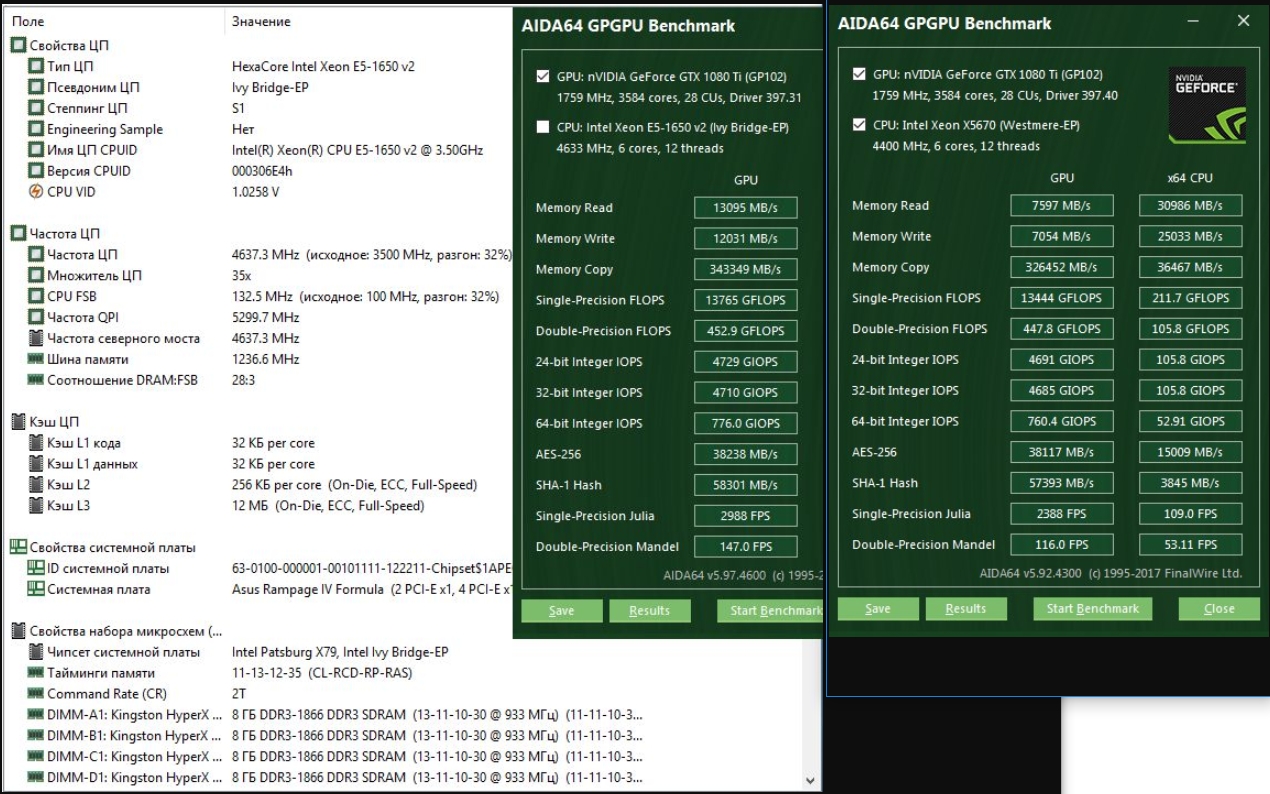1270x794 pixels.
Task: Click 2988 FPS Julia value
Action: [x=745, y=516]
